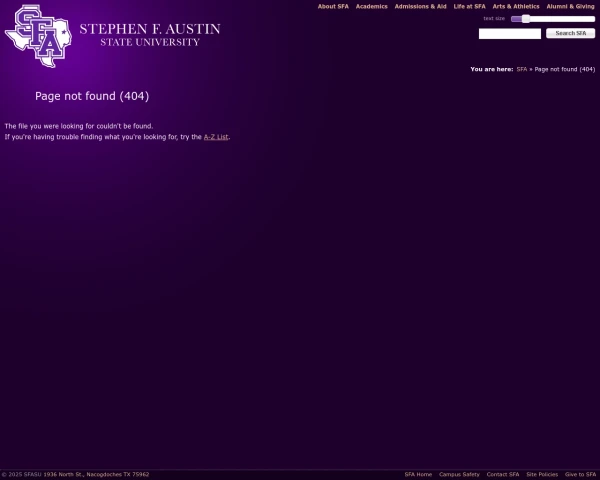Open the About SFA menu
The height and width of the screenshot is (480, 600).
coord(333,7)
